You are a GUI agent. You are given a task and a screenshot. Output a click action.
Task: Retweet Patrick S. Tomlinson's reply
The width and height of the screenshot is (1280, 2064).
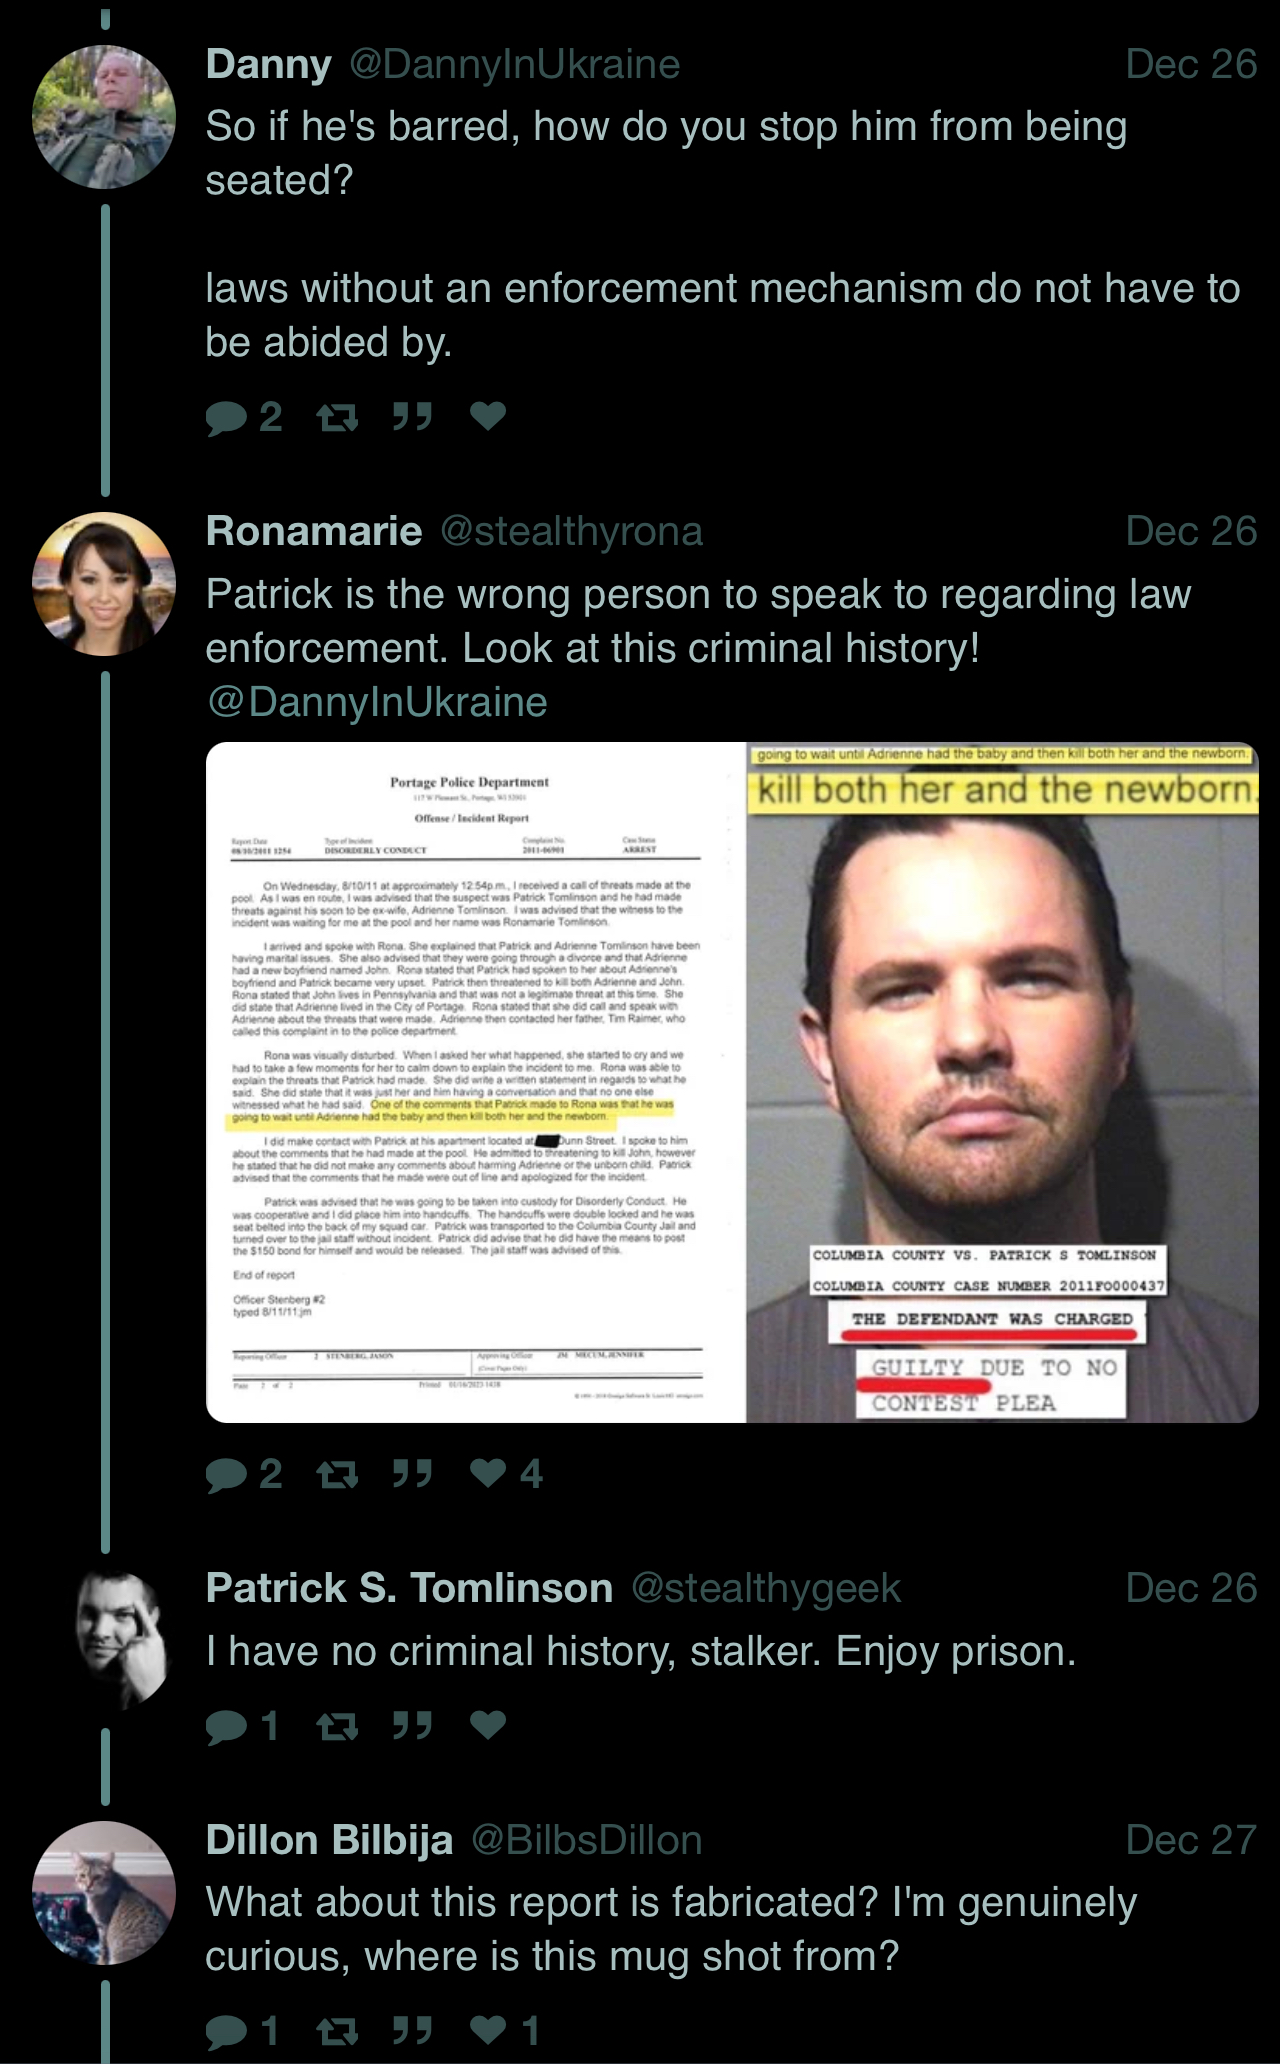tap(337, 1726)
